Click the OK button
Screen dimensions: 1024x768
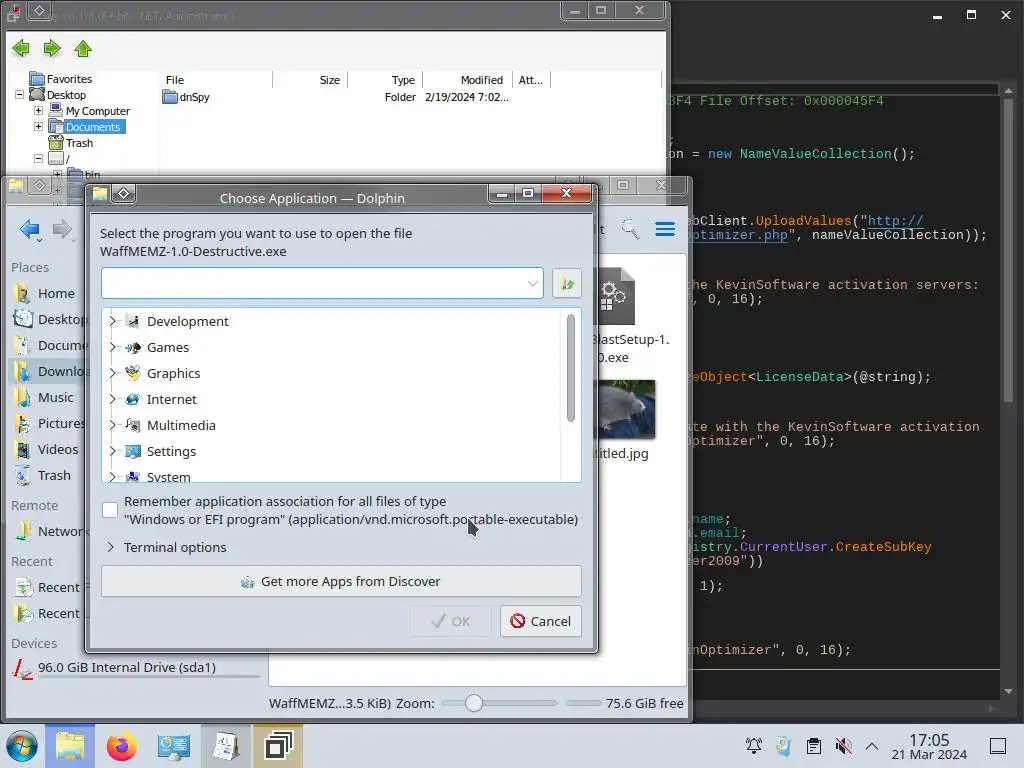tap(451, 621)
